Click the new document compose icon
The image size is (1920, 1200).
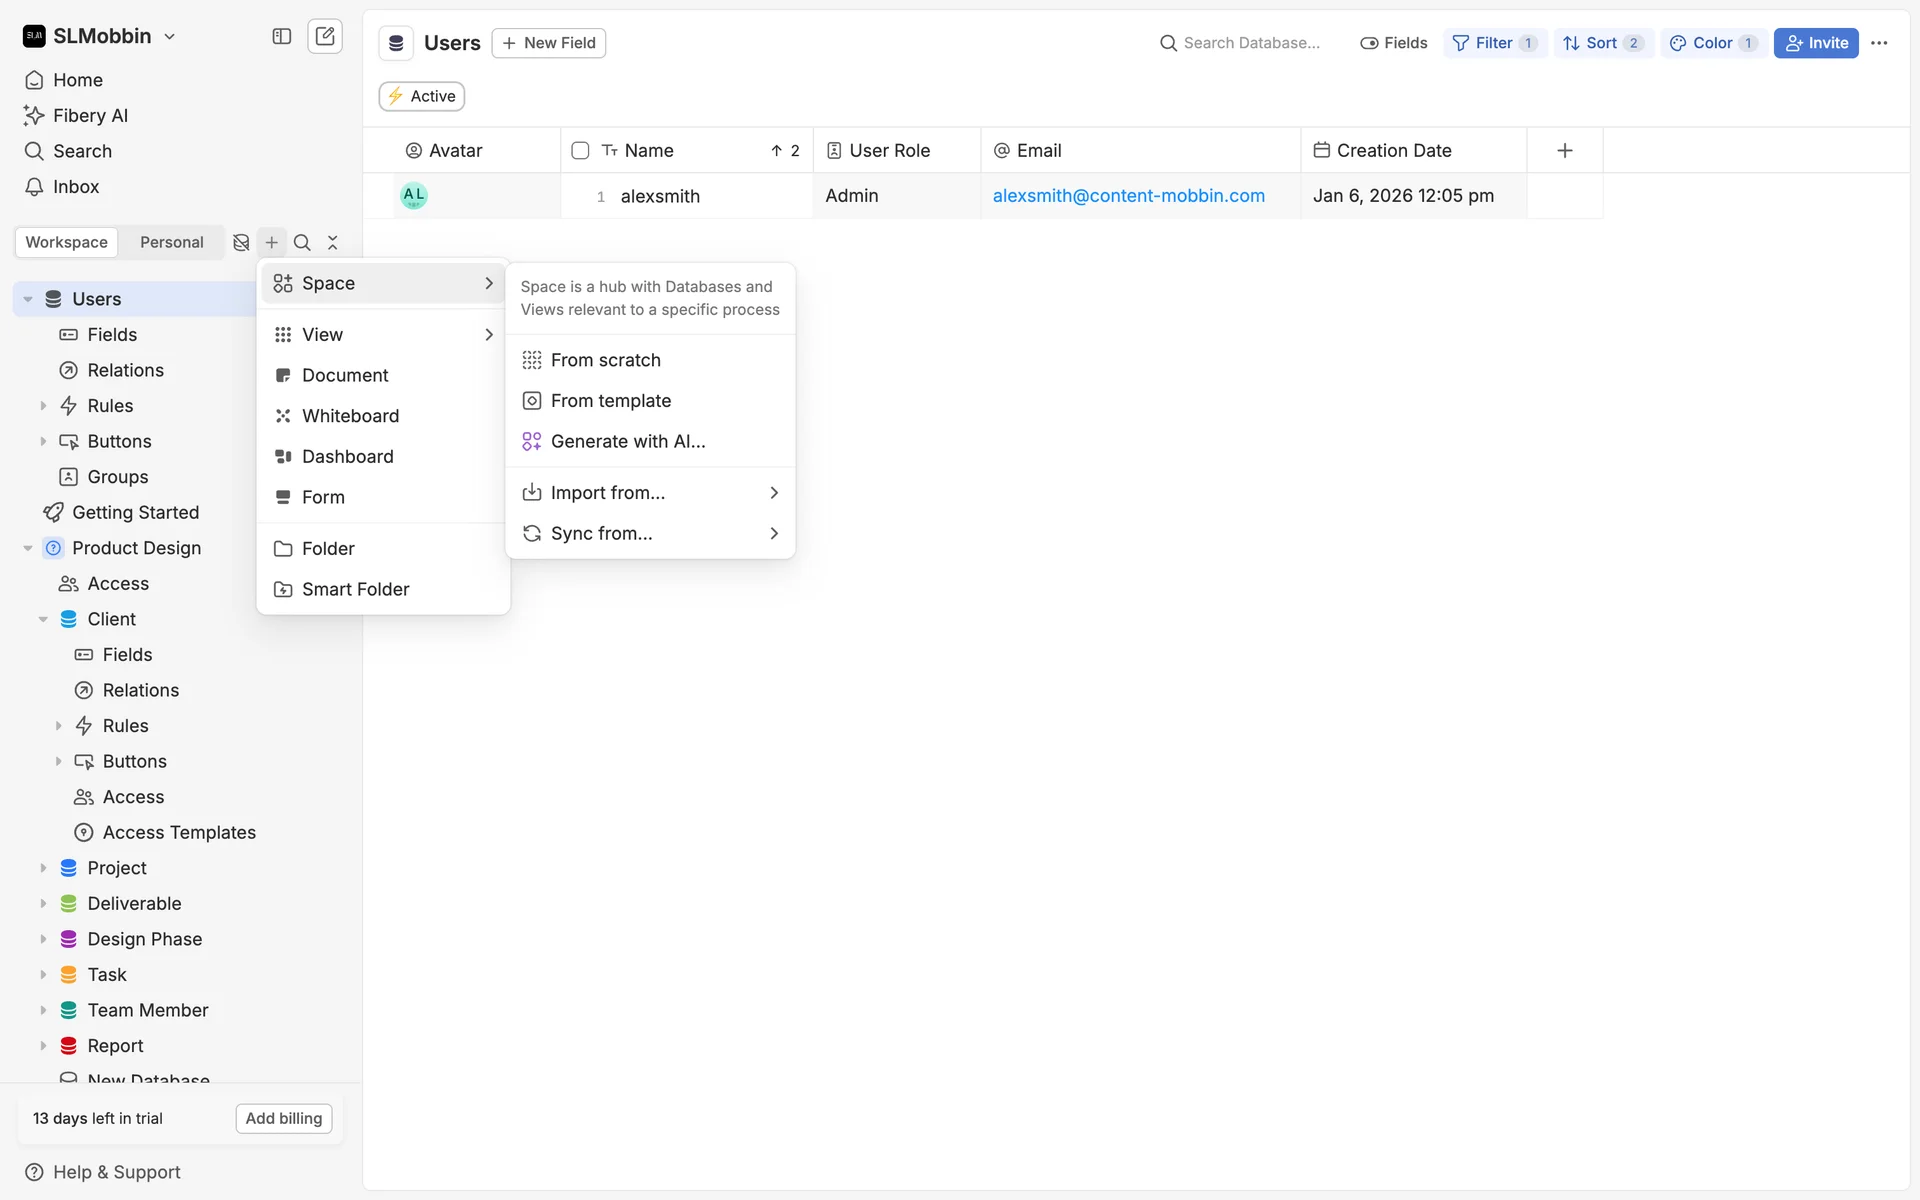[325, 36]
